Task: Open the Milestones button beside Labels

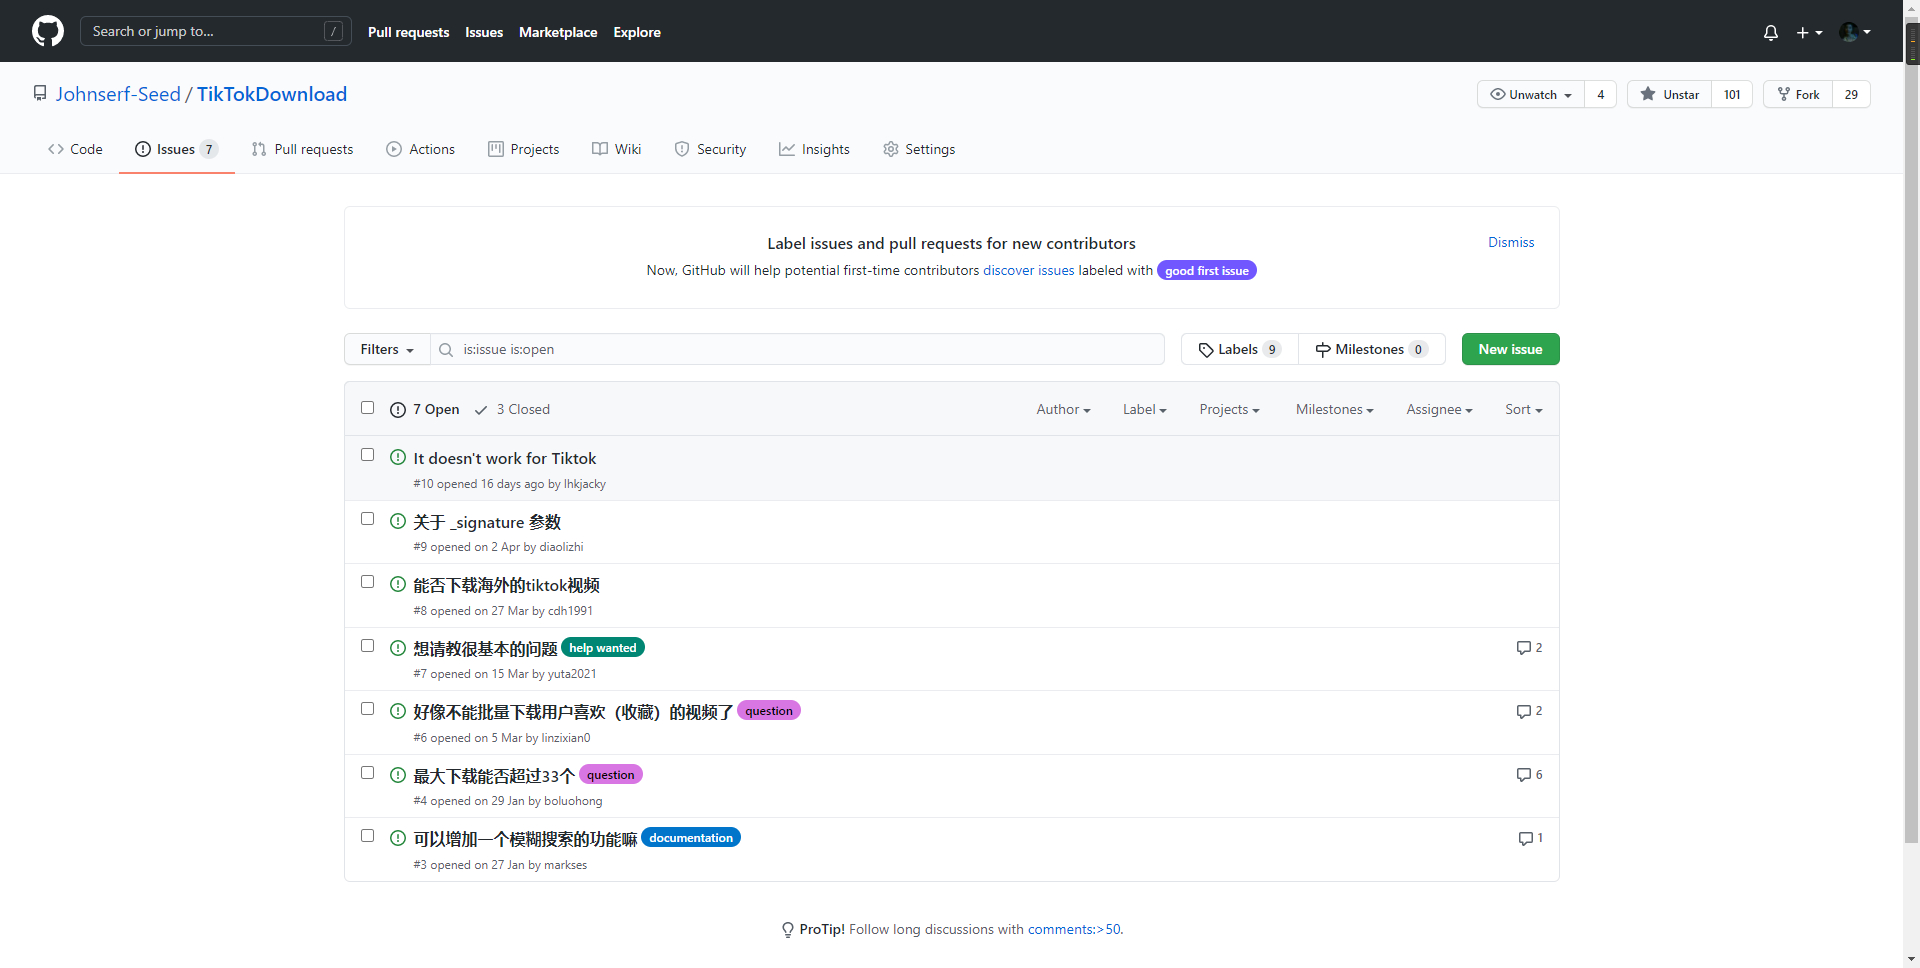Action: point(1371,349)
